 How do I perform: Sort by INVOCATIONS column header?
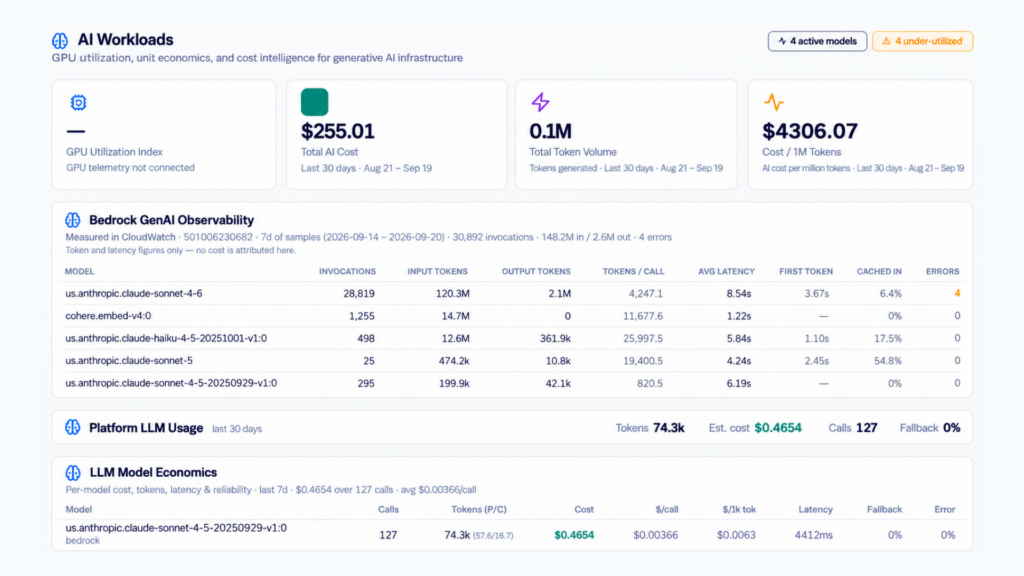point(347,272)
